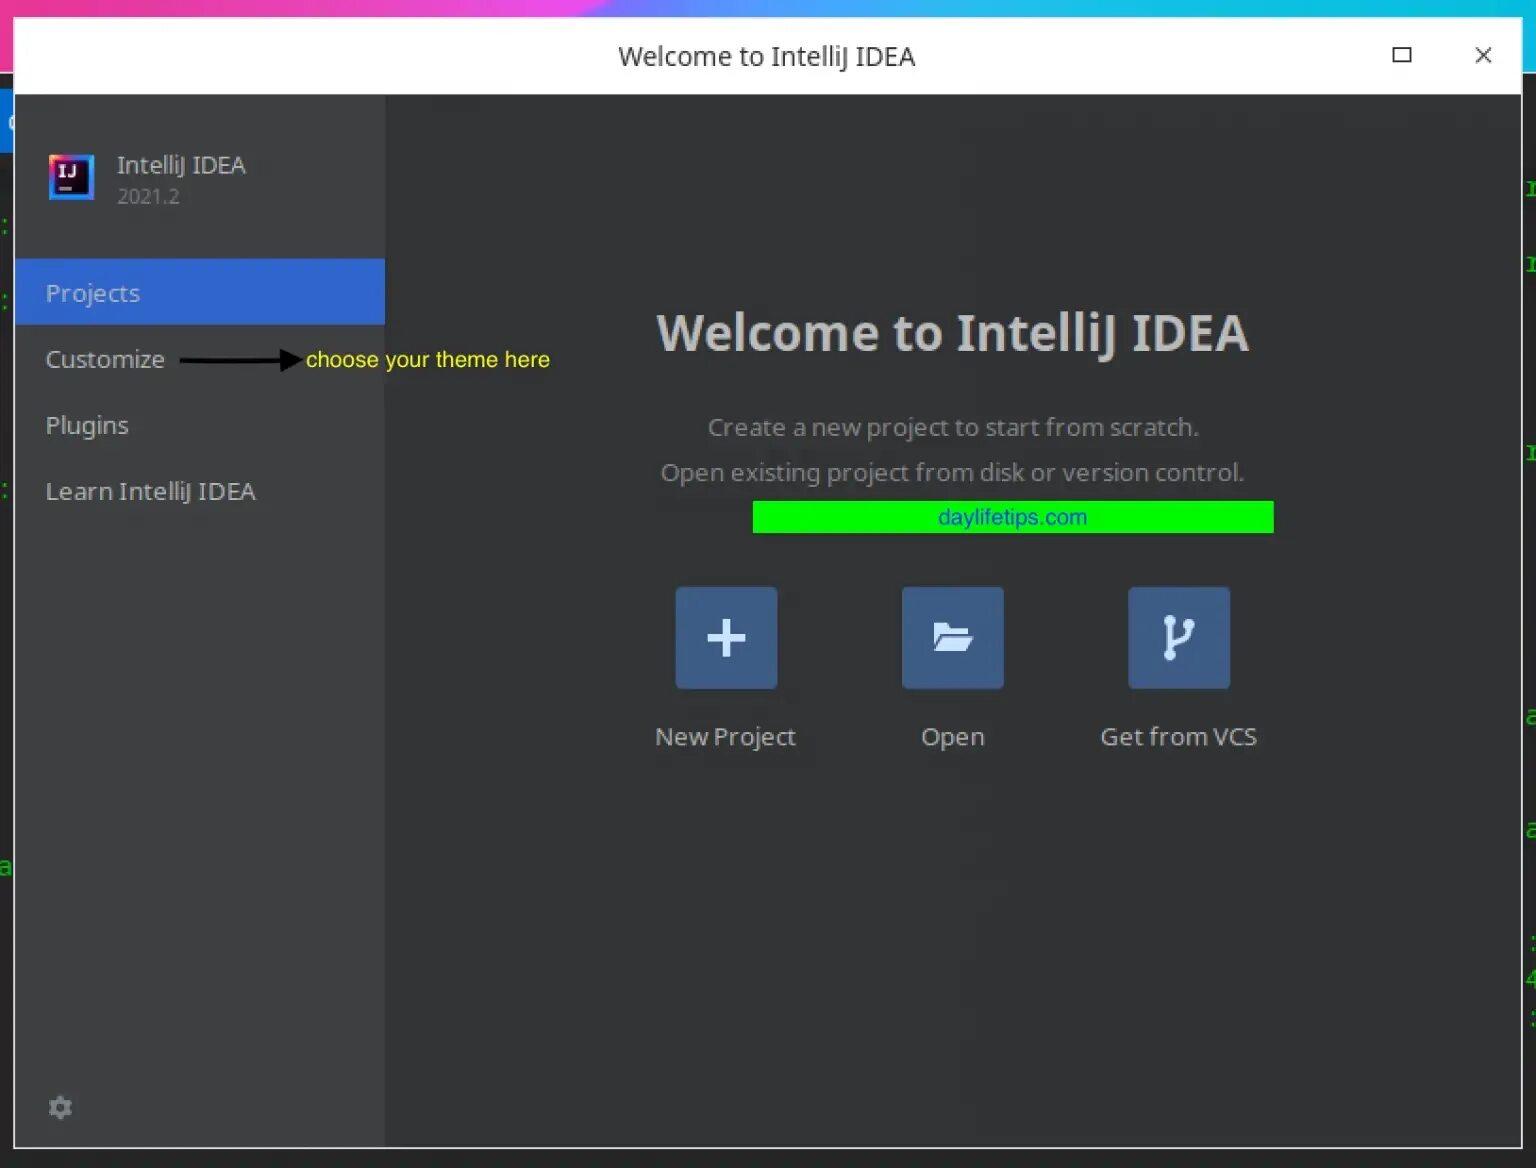Click the IntelliJ IDEA product name text
1536x1168 pixels.
181,165
